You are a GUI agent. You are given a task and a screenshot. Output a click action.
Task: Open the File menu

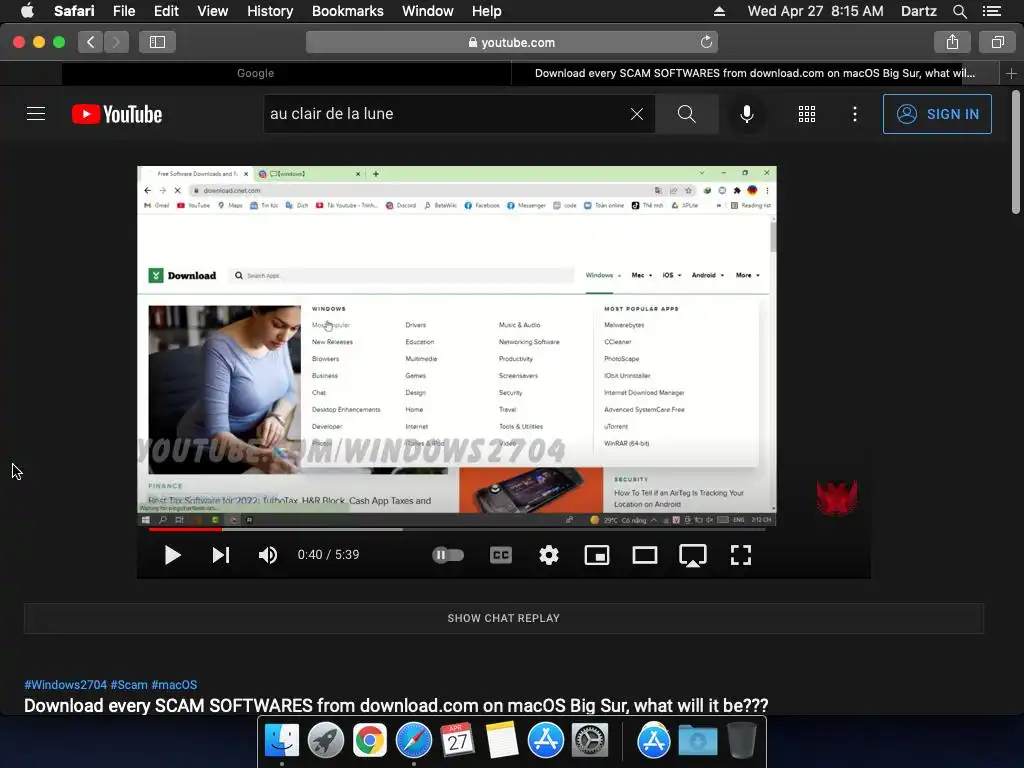(x=123, y=11)
